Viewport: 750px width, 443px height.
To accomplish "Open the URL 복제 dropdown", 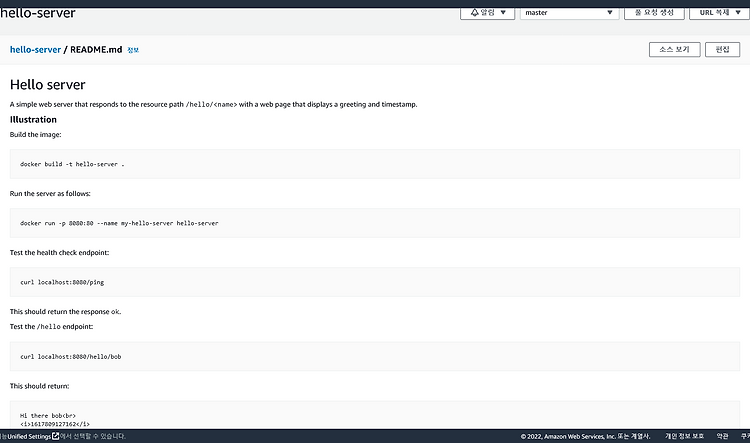I will point(719,13).
